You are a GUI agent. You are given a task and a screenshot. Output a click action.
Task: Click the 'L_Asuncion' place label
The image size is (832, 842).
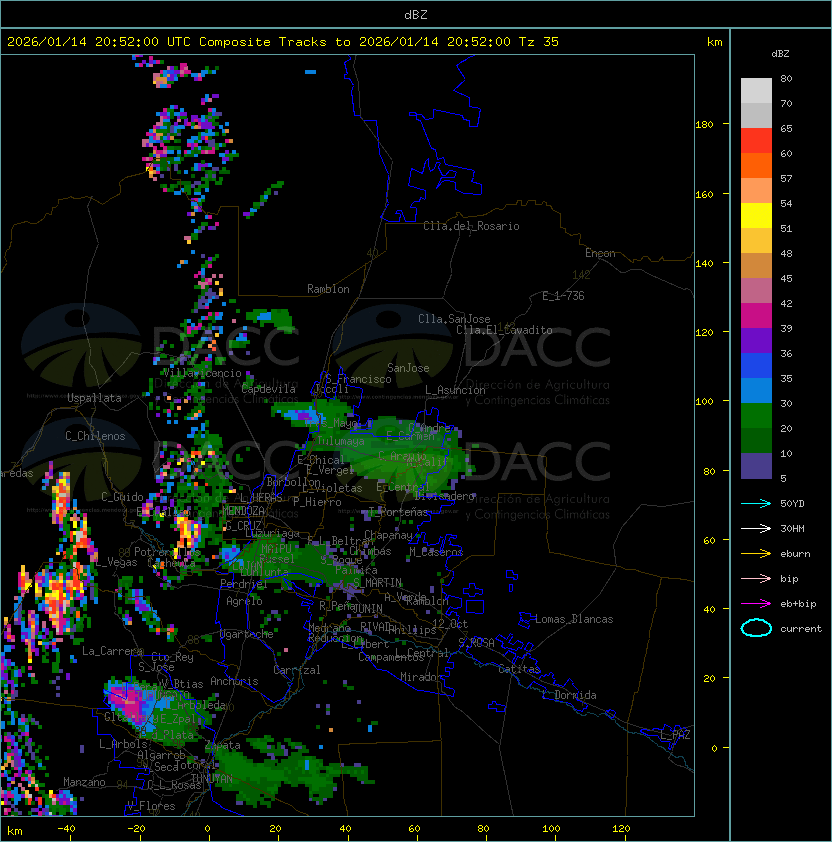click(455, 390)
